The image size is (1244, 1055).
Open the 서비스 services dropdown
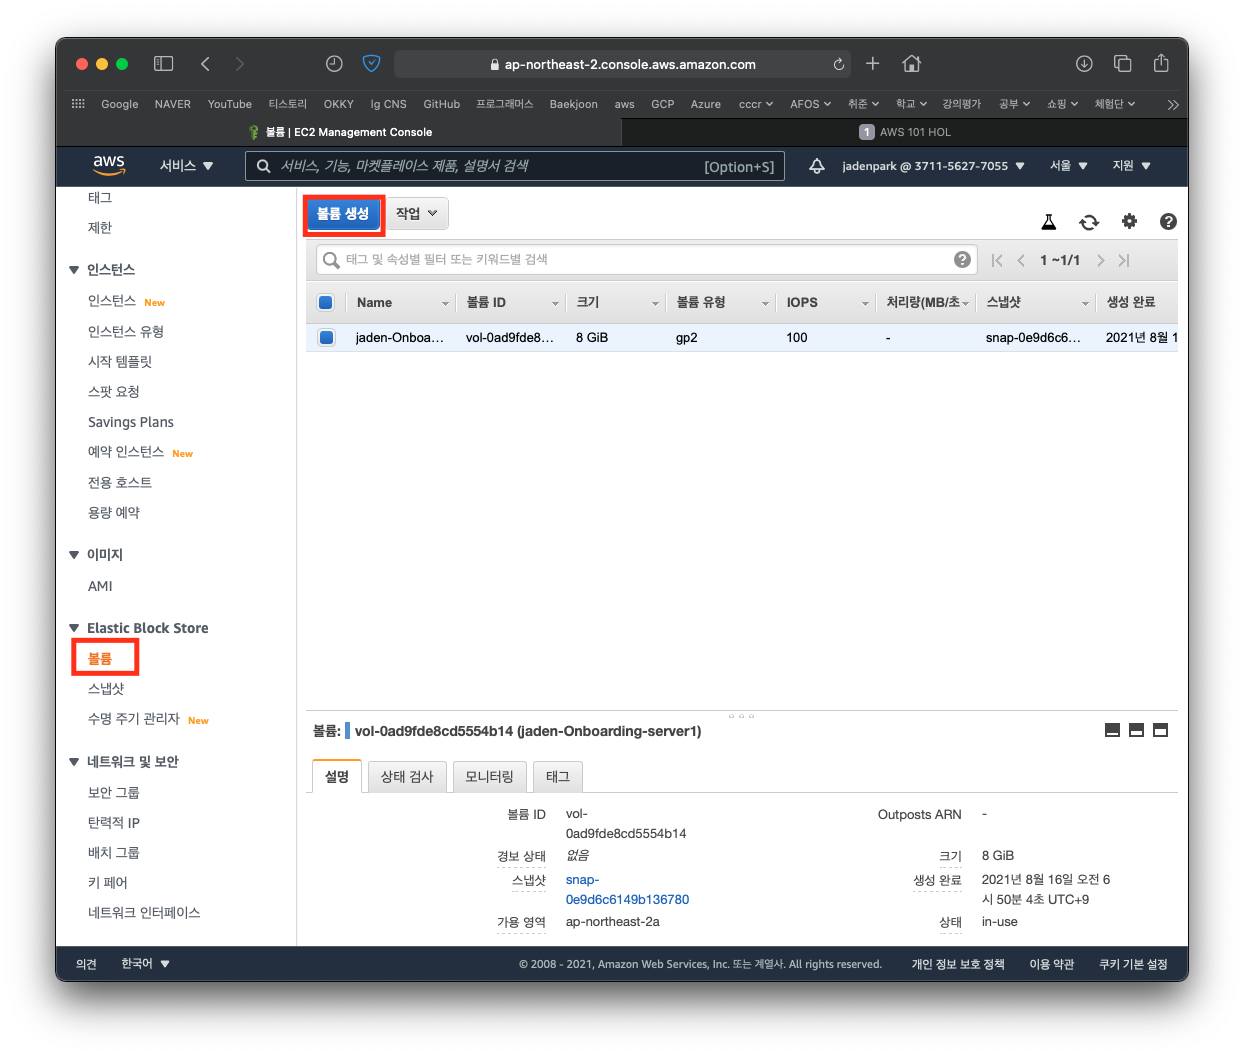click(x=187, y=166)
